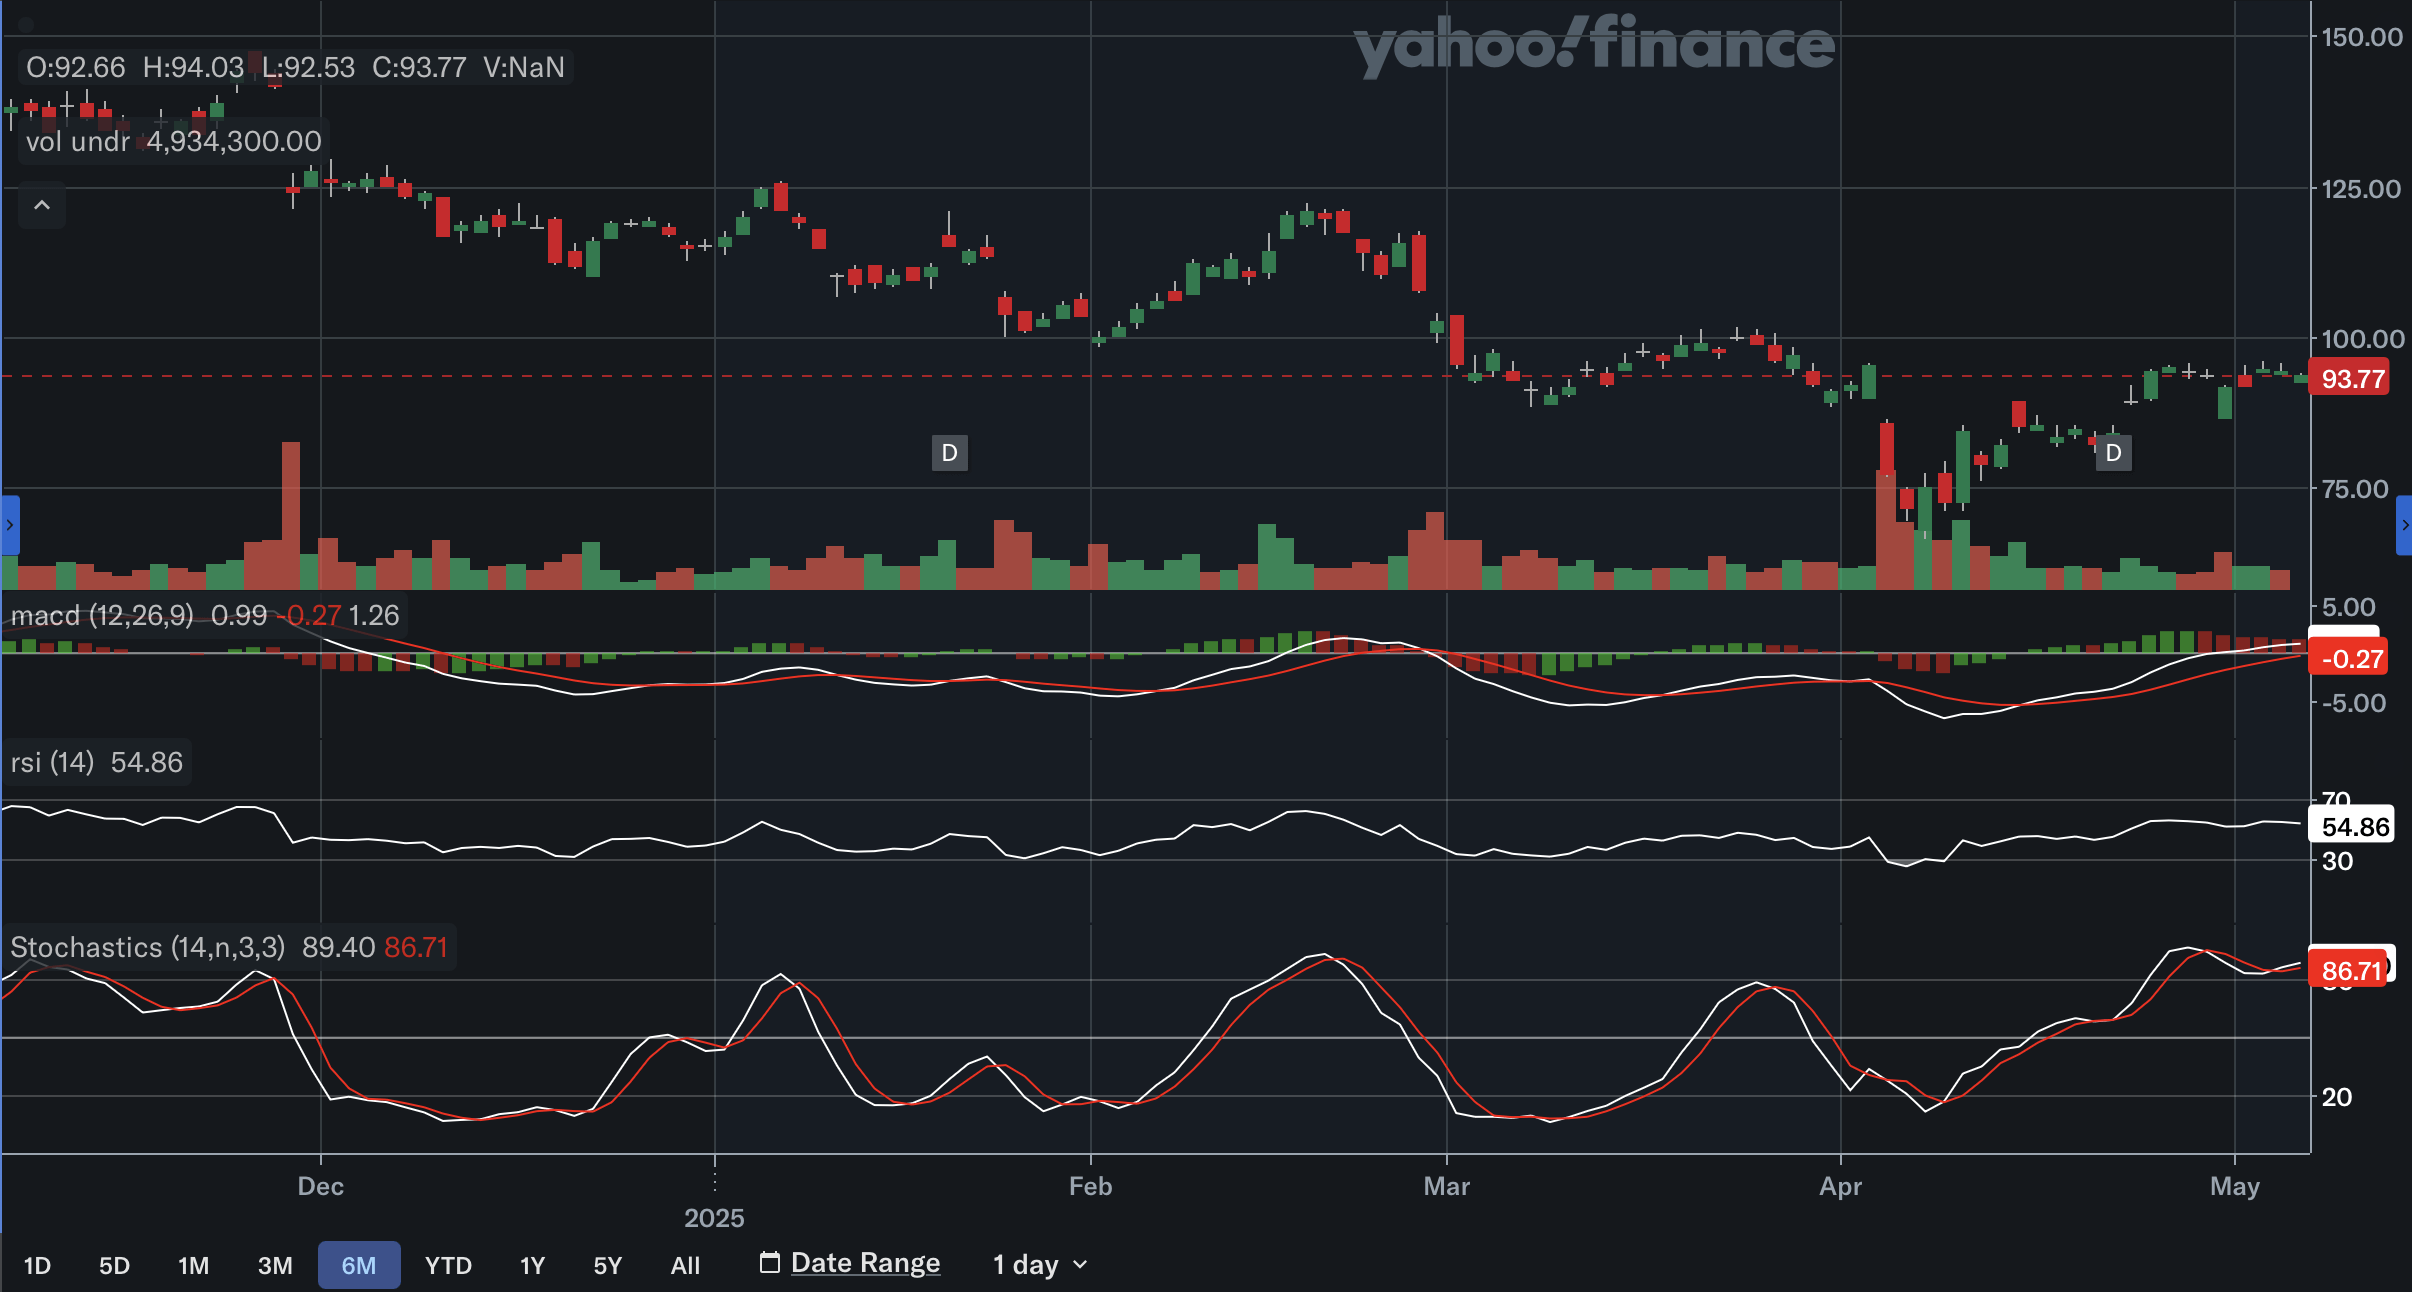Switch to the 5D range
Screen dimensions: 2412x1292
(x=113, y=1264)
